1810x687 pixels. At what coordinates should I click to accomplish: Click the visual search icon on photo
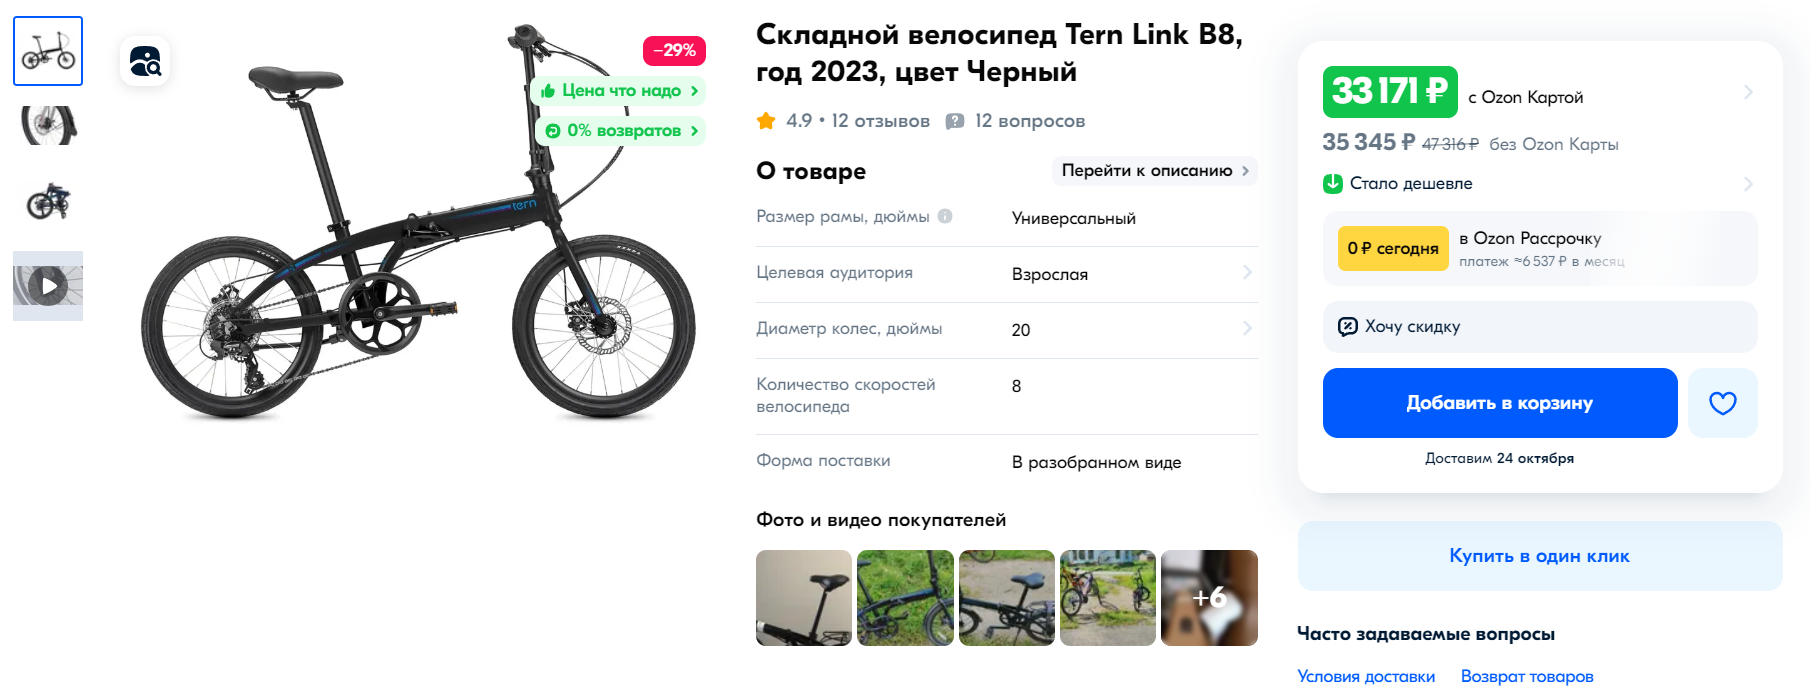coord(145,61)
